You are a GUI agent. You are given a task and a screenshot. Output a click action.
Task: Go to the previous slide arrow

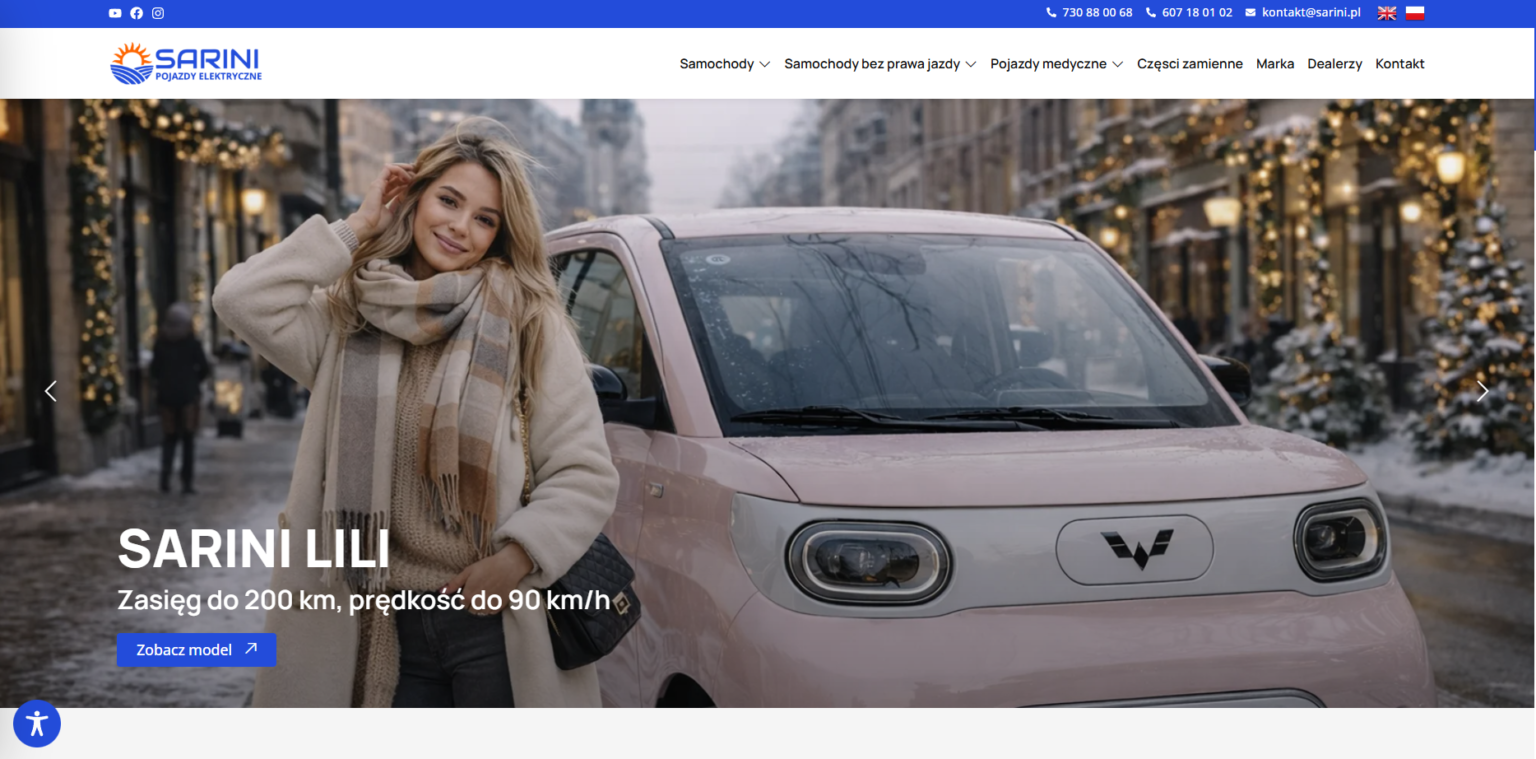coord(51,391)
